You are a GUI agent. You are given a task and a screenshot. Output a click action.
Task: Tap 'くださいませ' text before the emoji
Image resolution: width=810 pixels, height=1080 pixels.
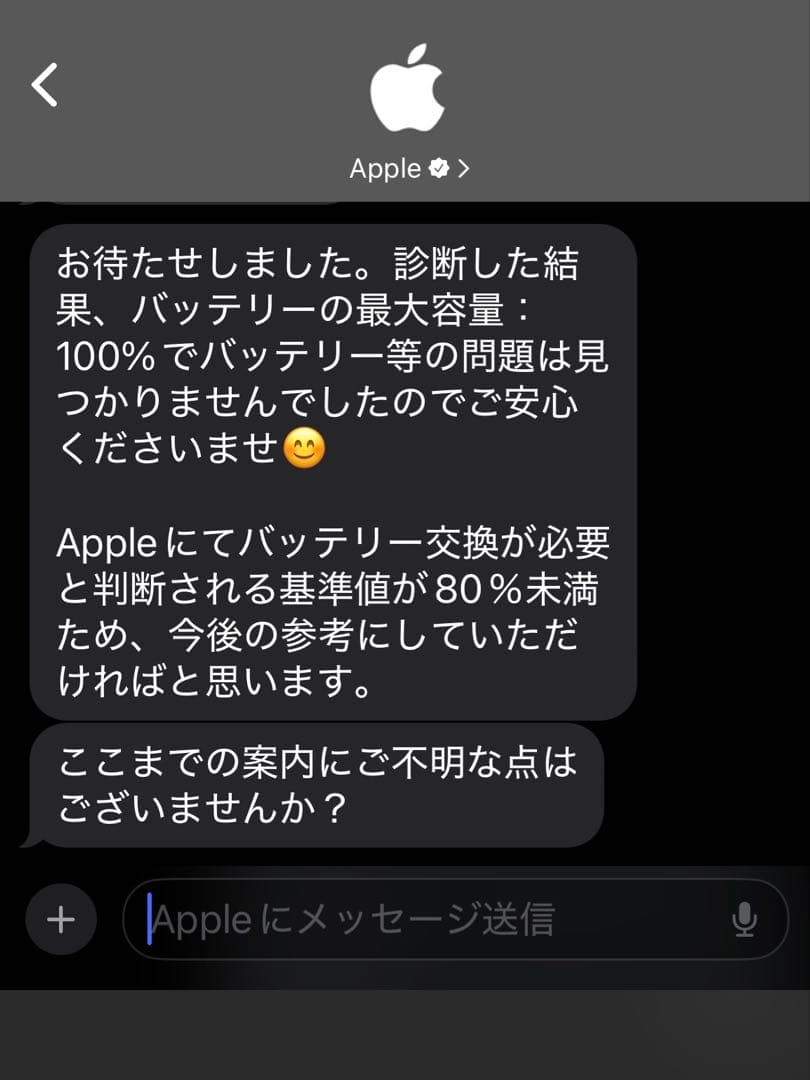tap(168, 448)
